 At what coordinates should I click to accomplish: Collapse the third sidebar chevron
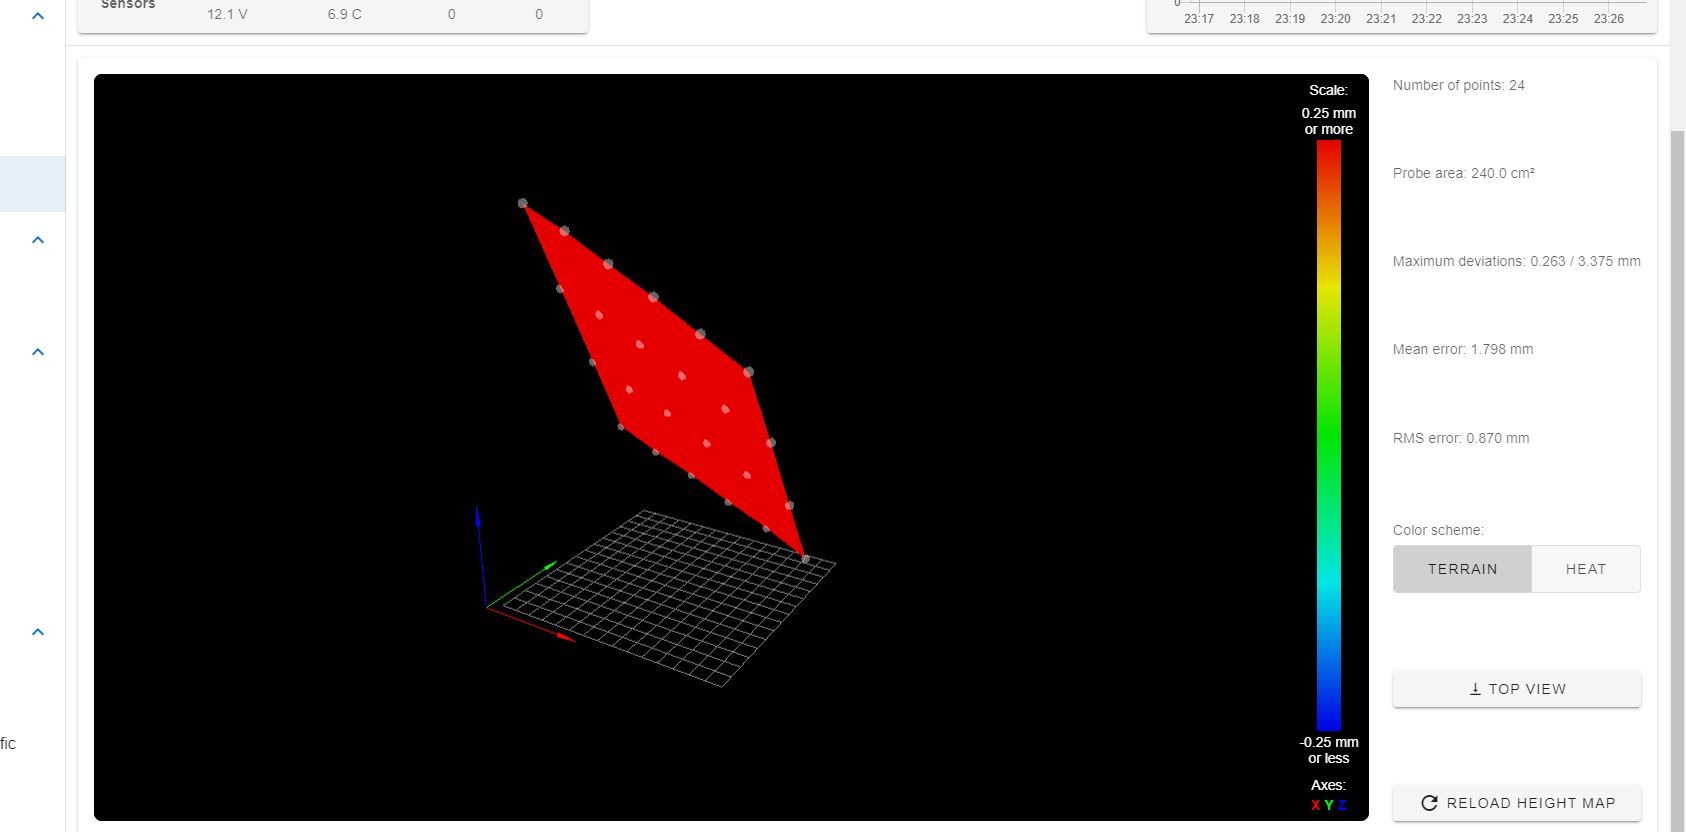(38, 352)
